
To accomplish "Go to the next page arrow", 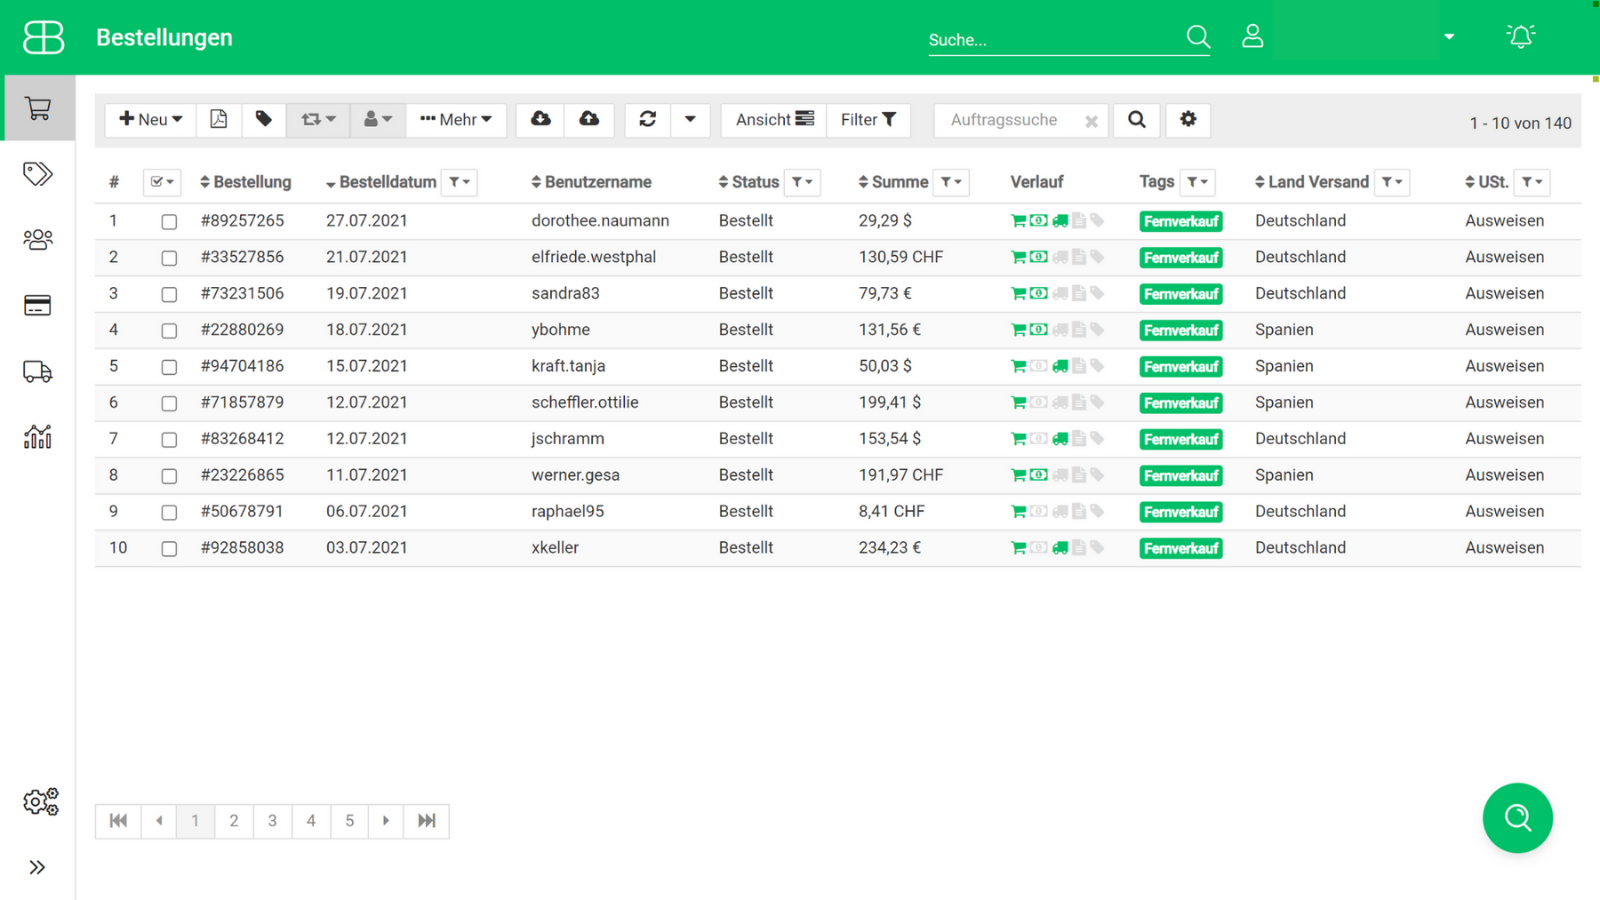I will click(386, 821).
